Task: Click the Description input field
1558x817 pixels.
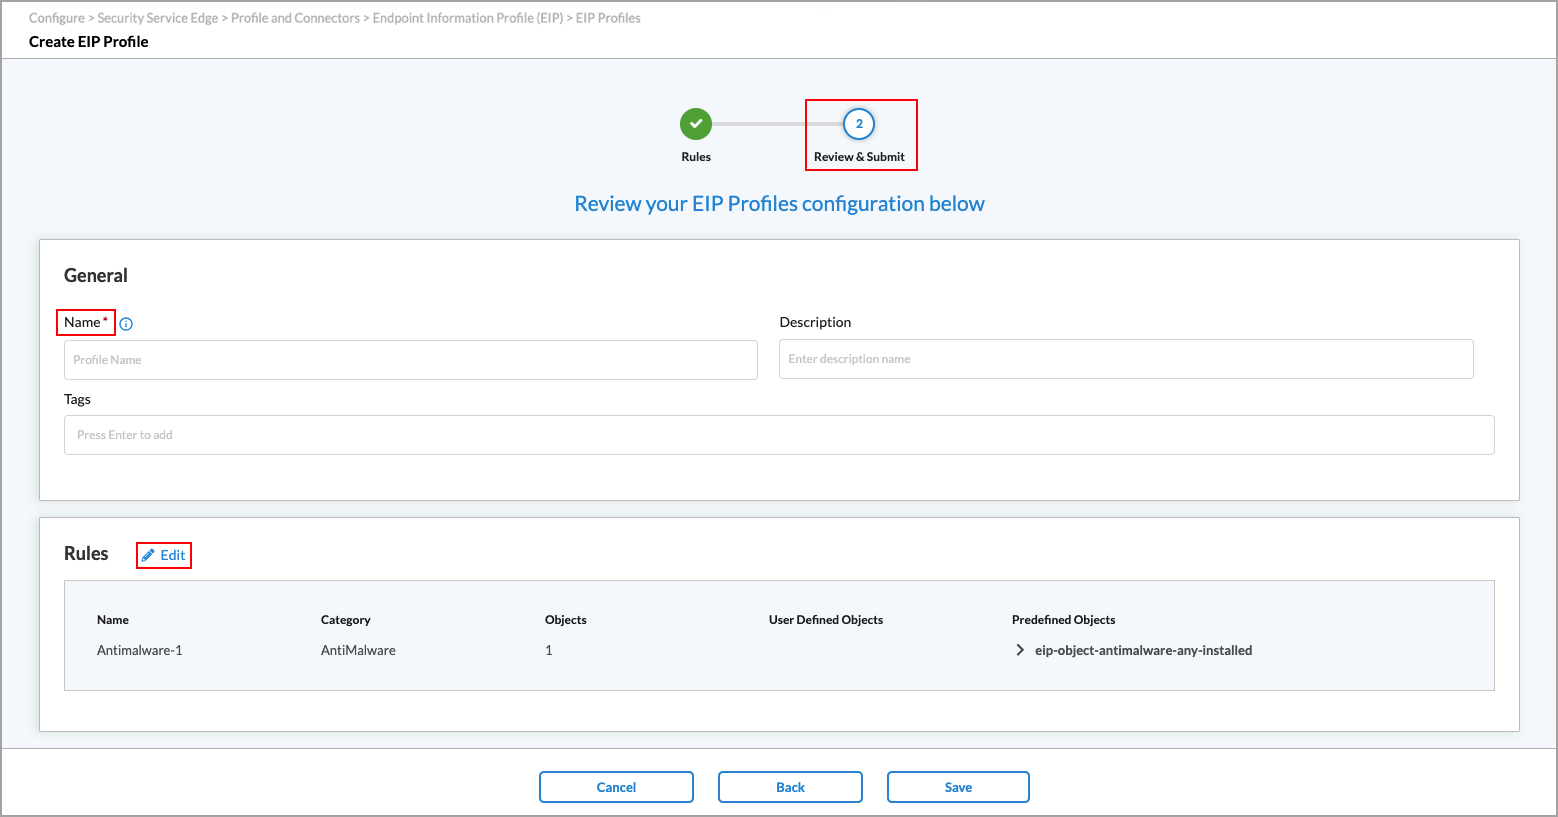Action: (x=1125, y=359)
